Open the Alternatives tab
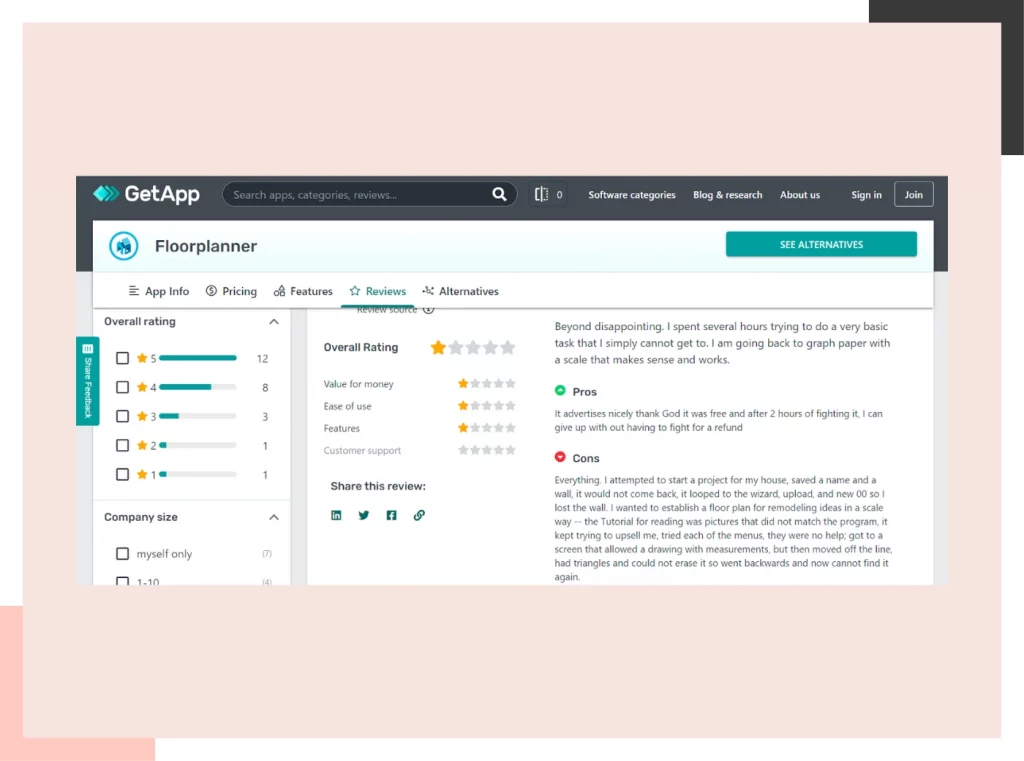 (x=460, y=291)
